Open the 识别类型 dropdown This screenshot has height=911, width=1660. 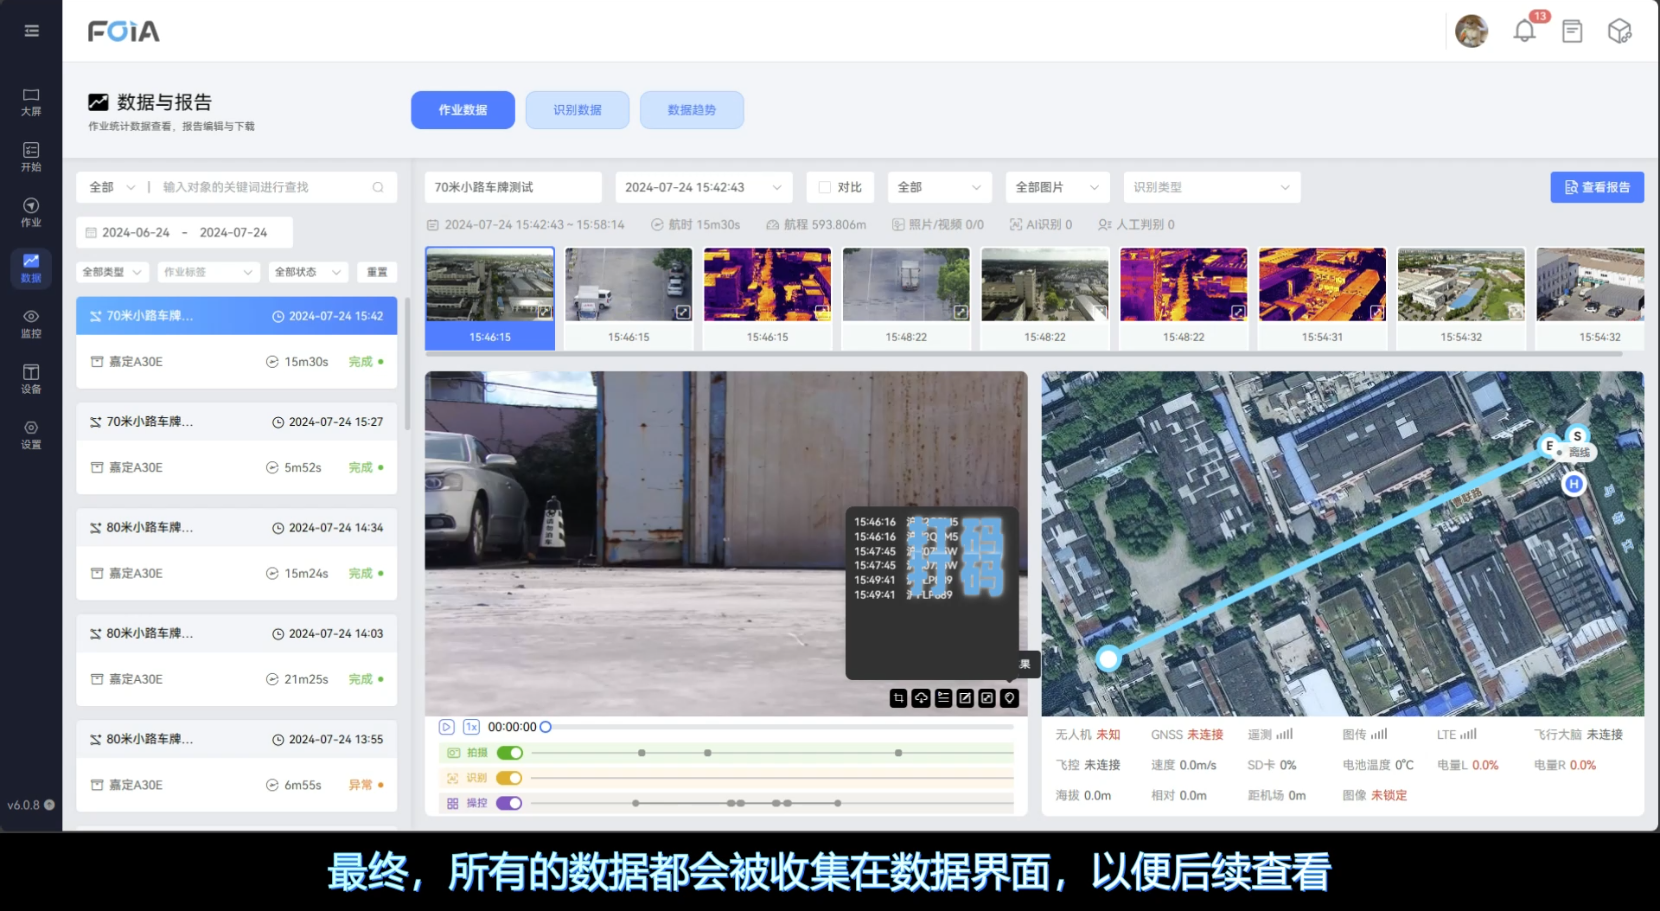[1210, 187]
